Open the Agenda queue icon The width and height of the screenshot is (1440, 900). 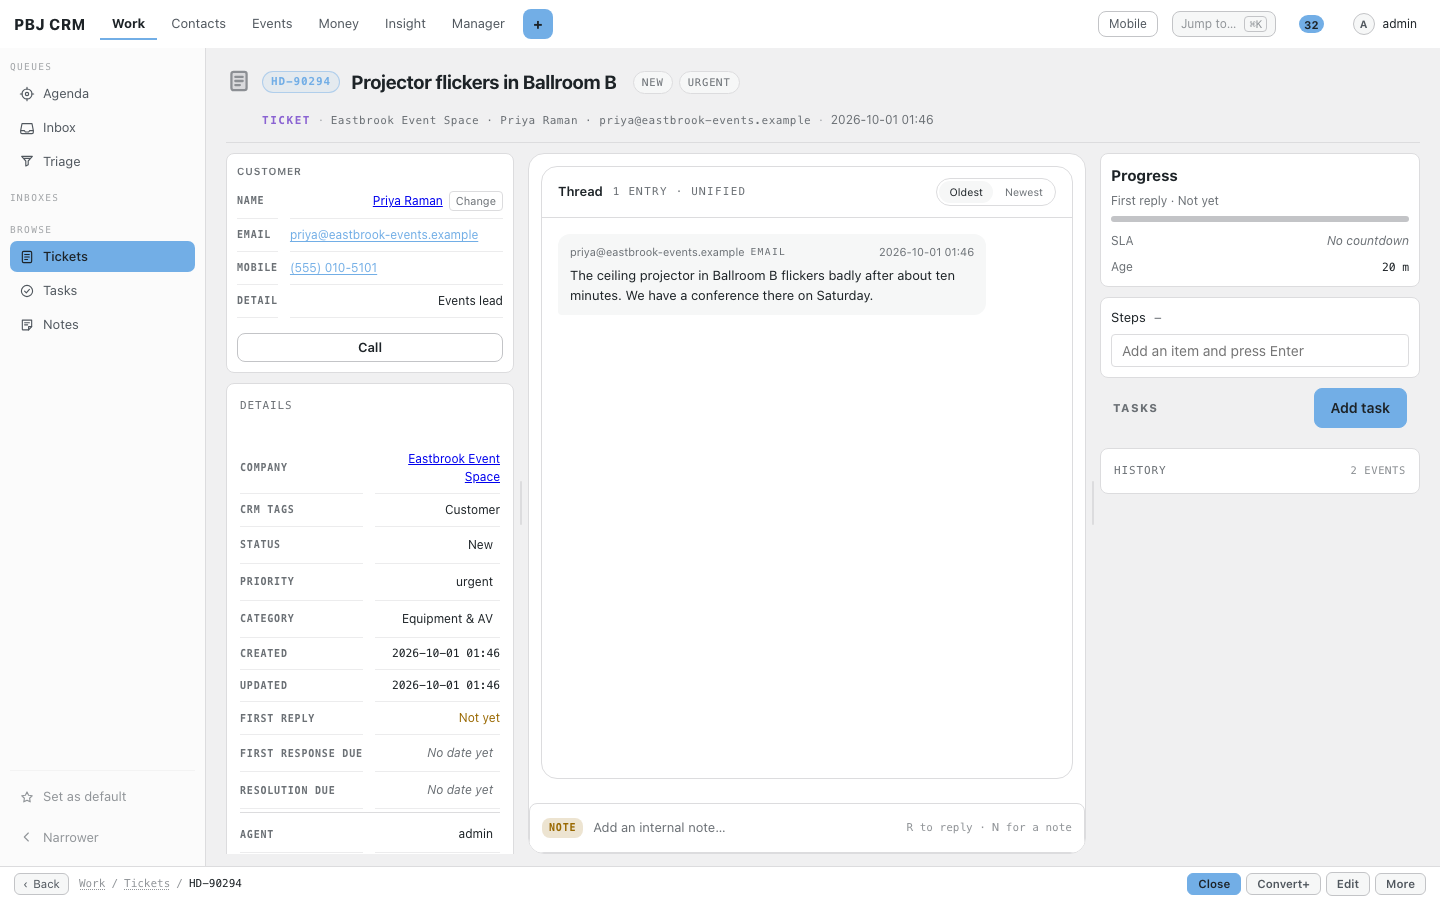27,94
